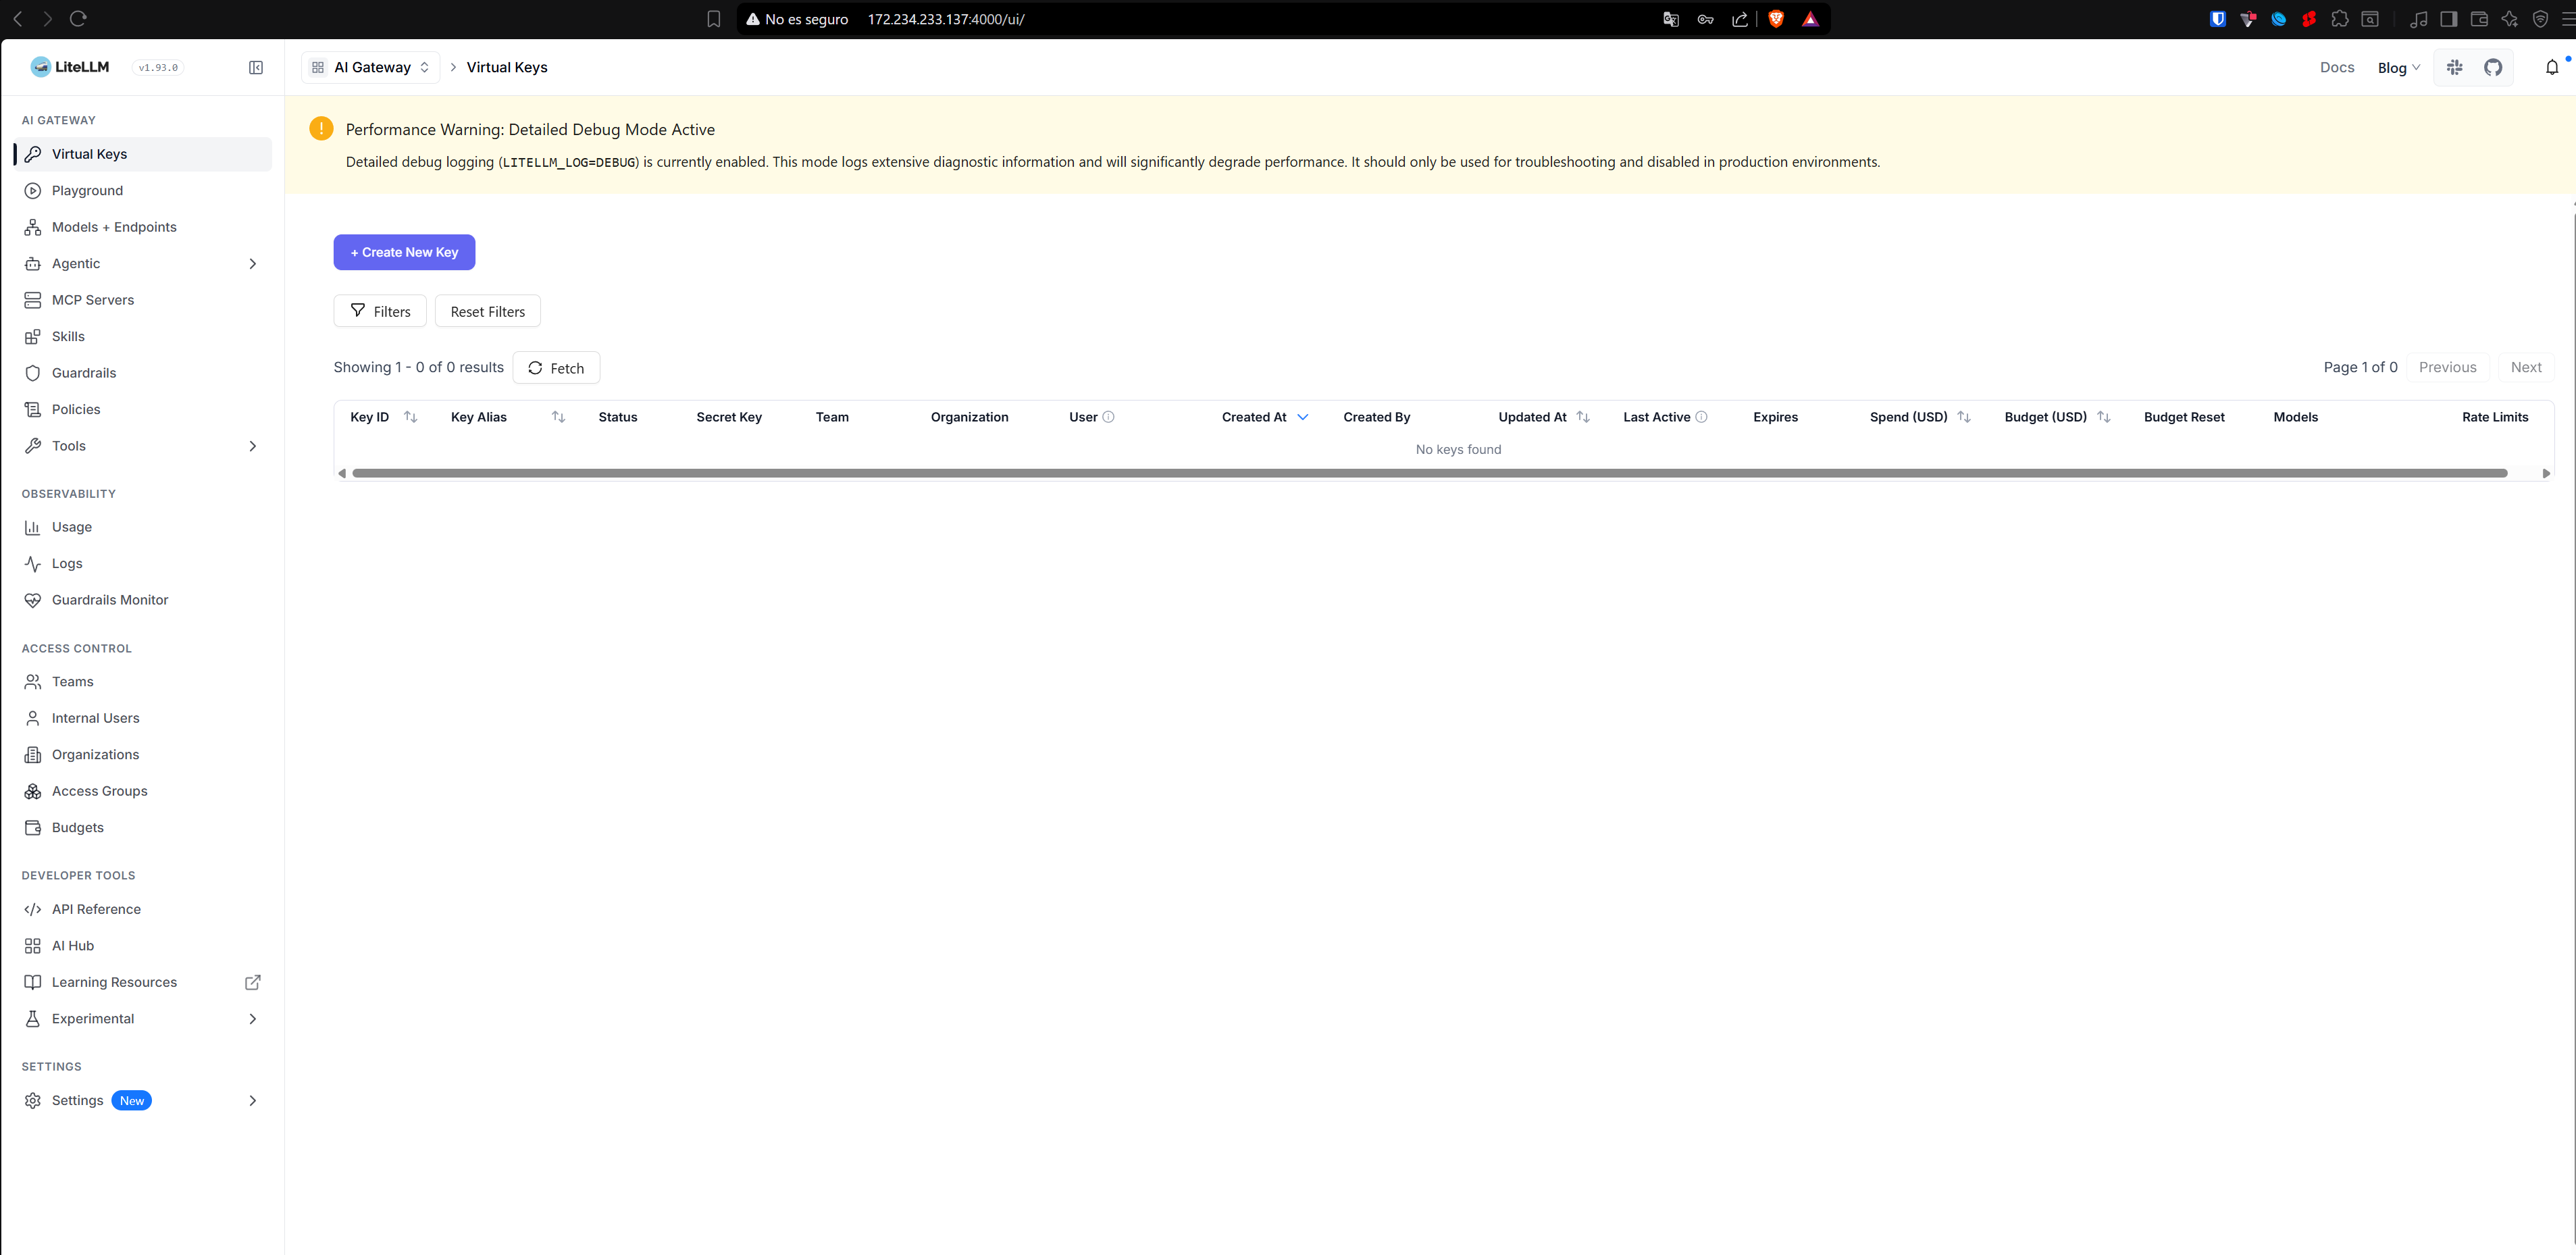Reload the page in the browser
The width and height of the screenshot is (2576, 1255).
78,19
